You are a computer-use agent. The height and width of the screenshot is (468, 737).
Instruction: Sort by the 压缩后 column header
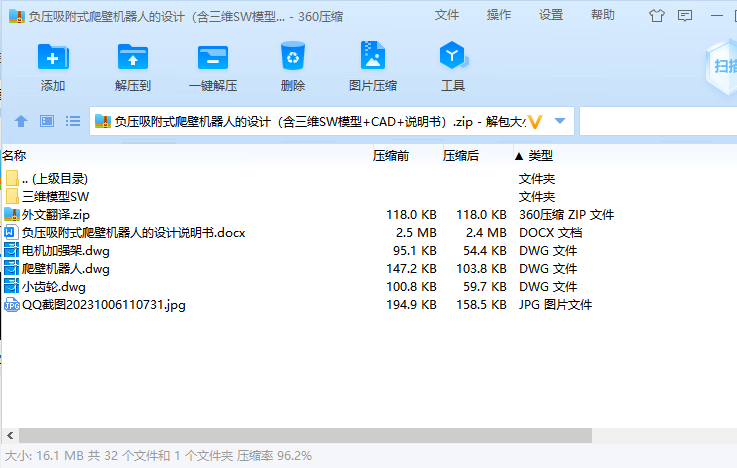(461, 156)
